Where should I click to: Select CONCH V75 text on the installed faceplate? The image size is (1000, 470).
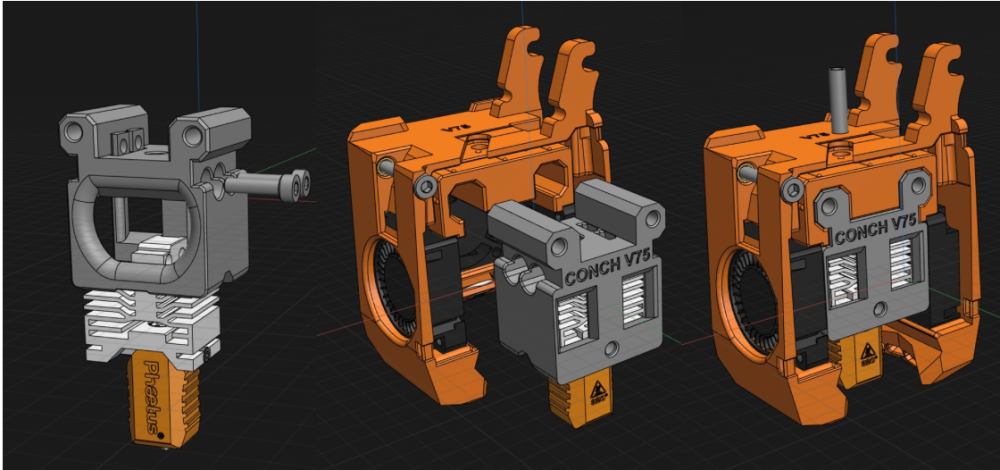coord(876,230)
